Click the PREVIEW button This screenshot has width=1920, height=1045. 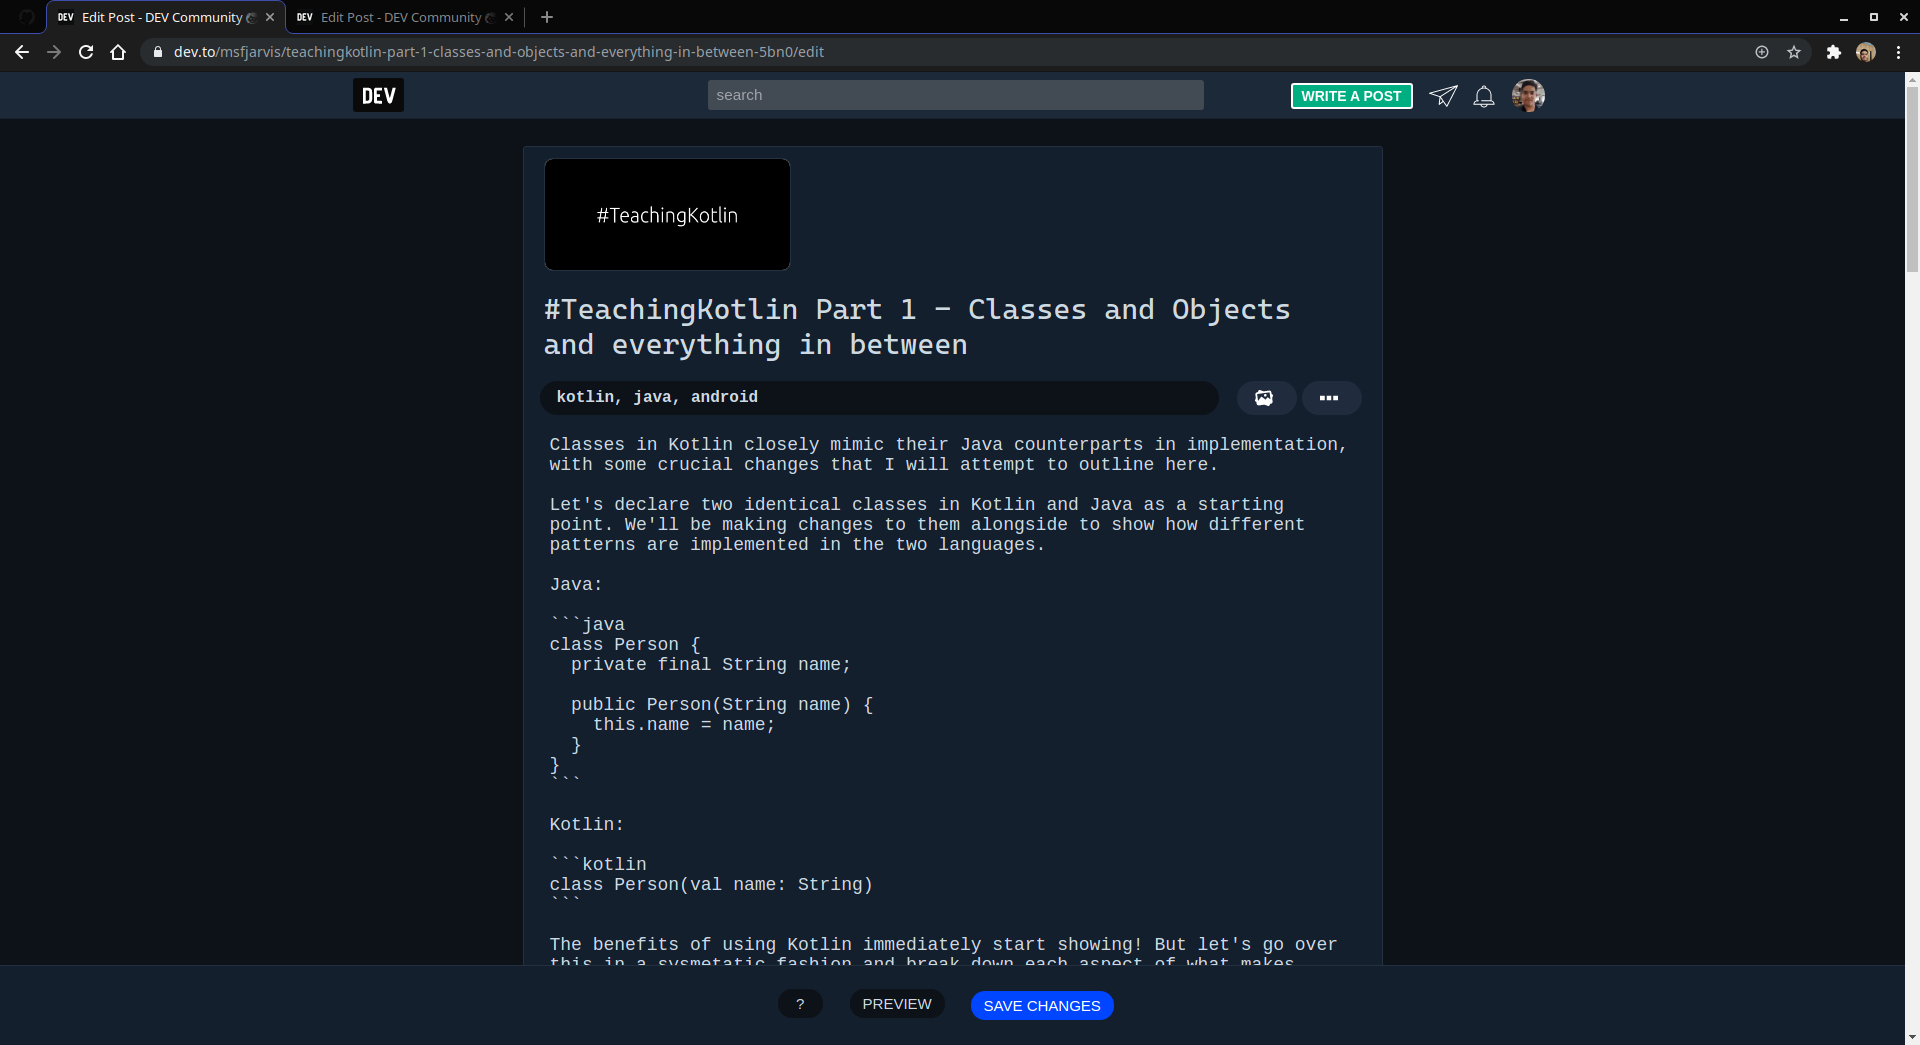point(897,1004)
